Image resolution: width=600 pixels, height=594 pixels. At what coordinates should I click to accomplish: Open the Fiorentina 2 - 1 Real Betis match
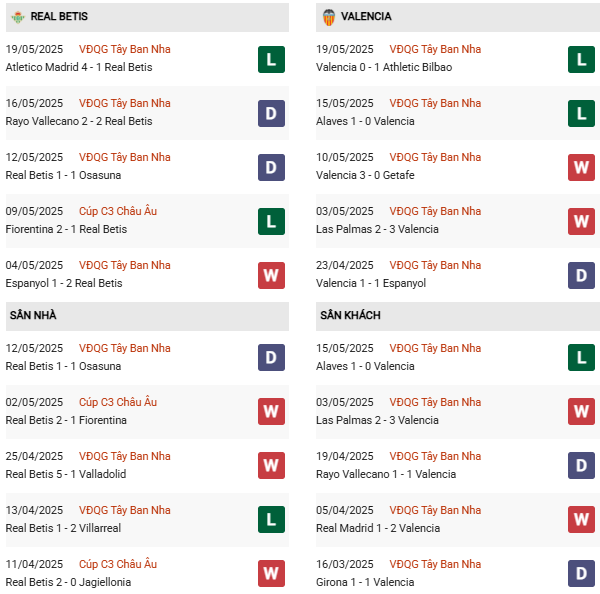click(x=64, y=229)
